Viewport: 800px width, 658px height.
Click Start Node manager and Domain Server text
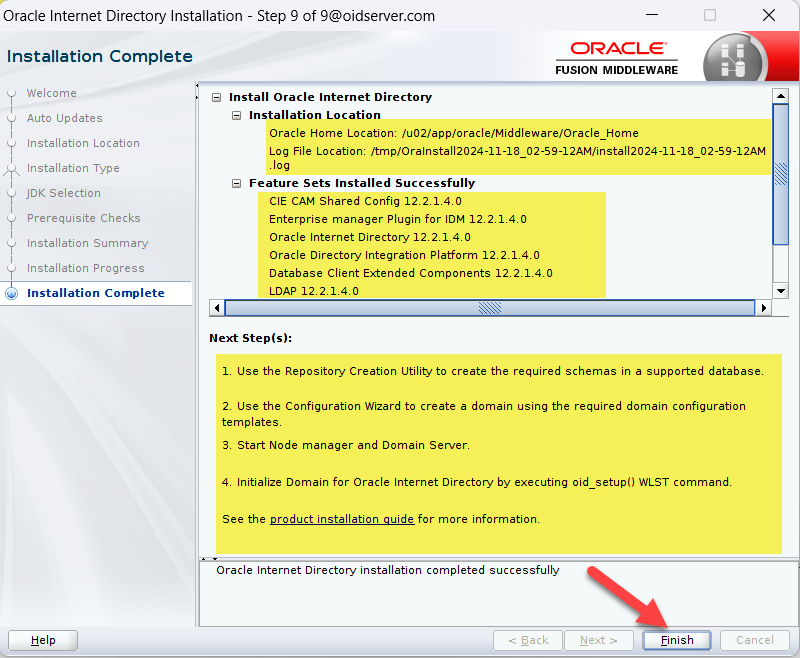click(x=345, y=445)
